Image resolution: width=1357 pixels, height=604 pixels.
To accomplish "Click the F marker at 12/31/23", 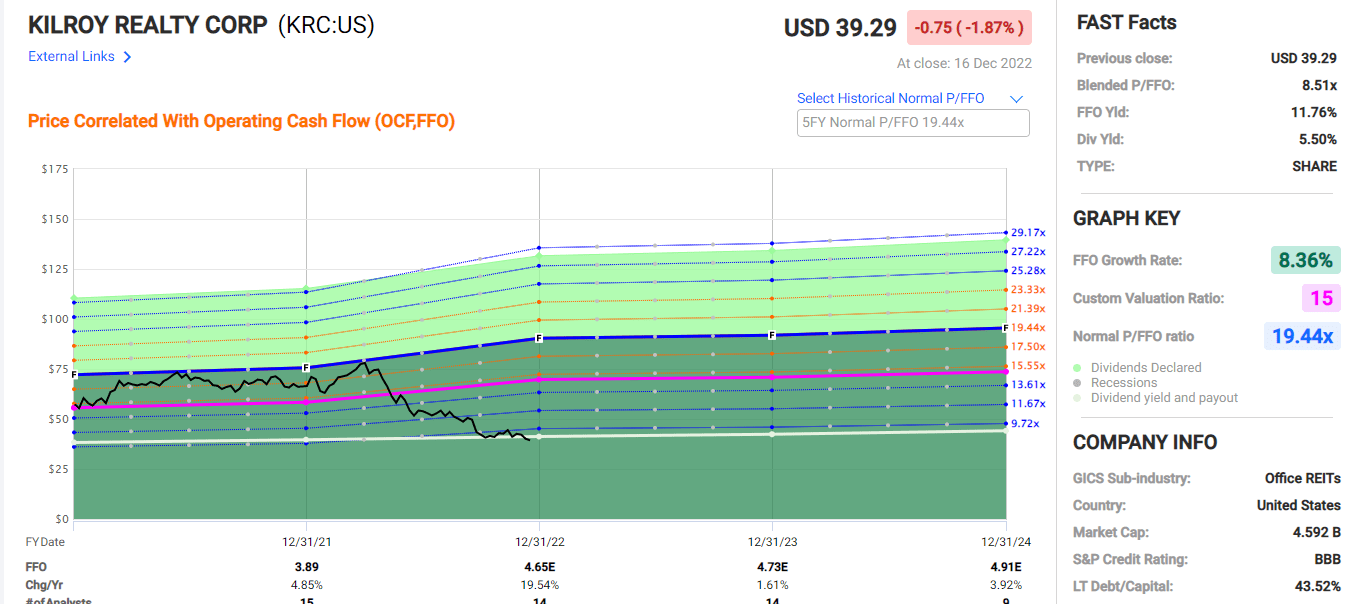I will pyautogui.click(x=773, y=336).
